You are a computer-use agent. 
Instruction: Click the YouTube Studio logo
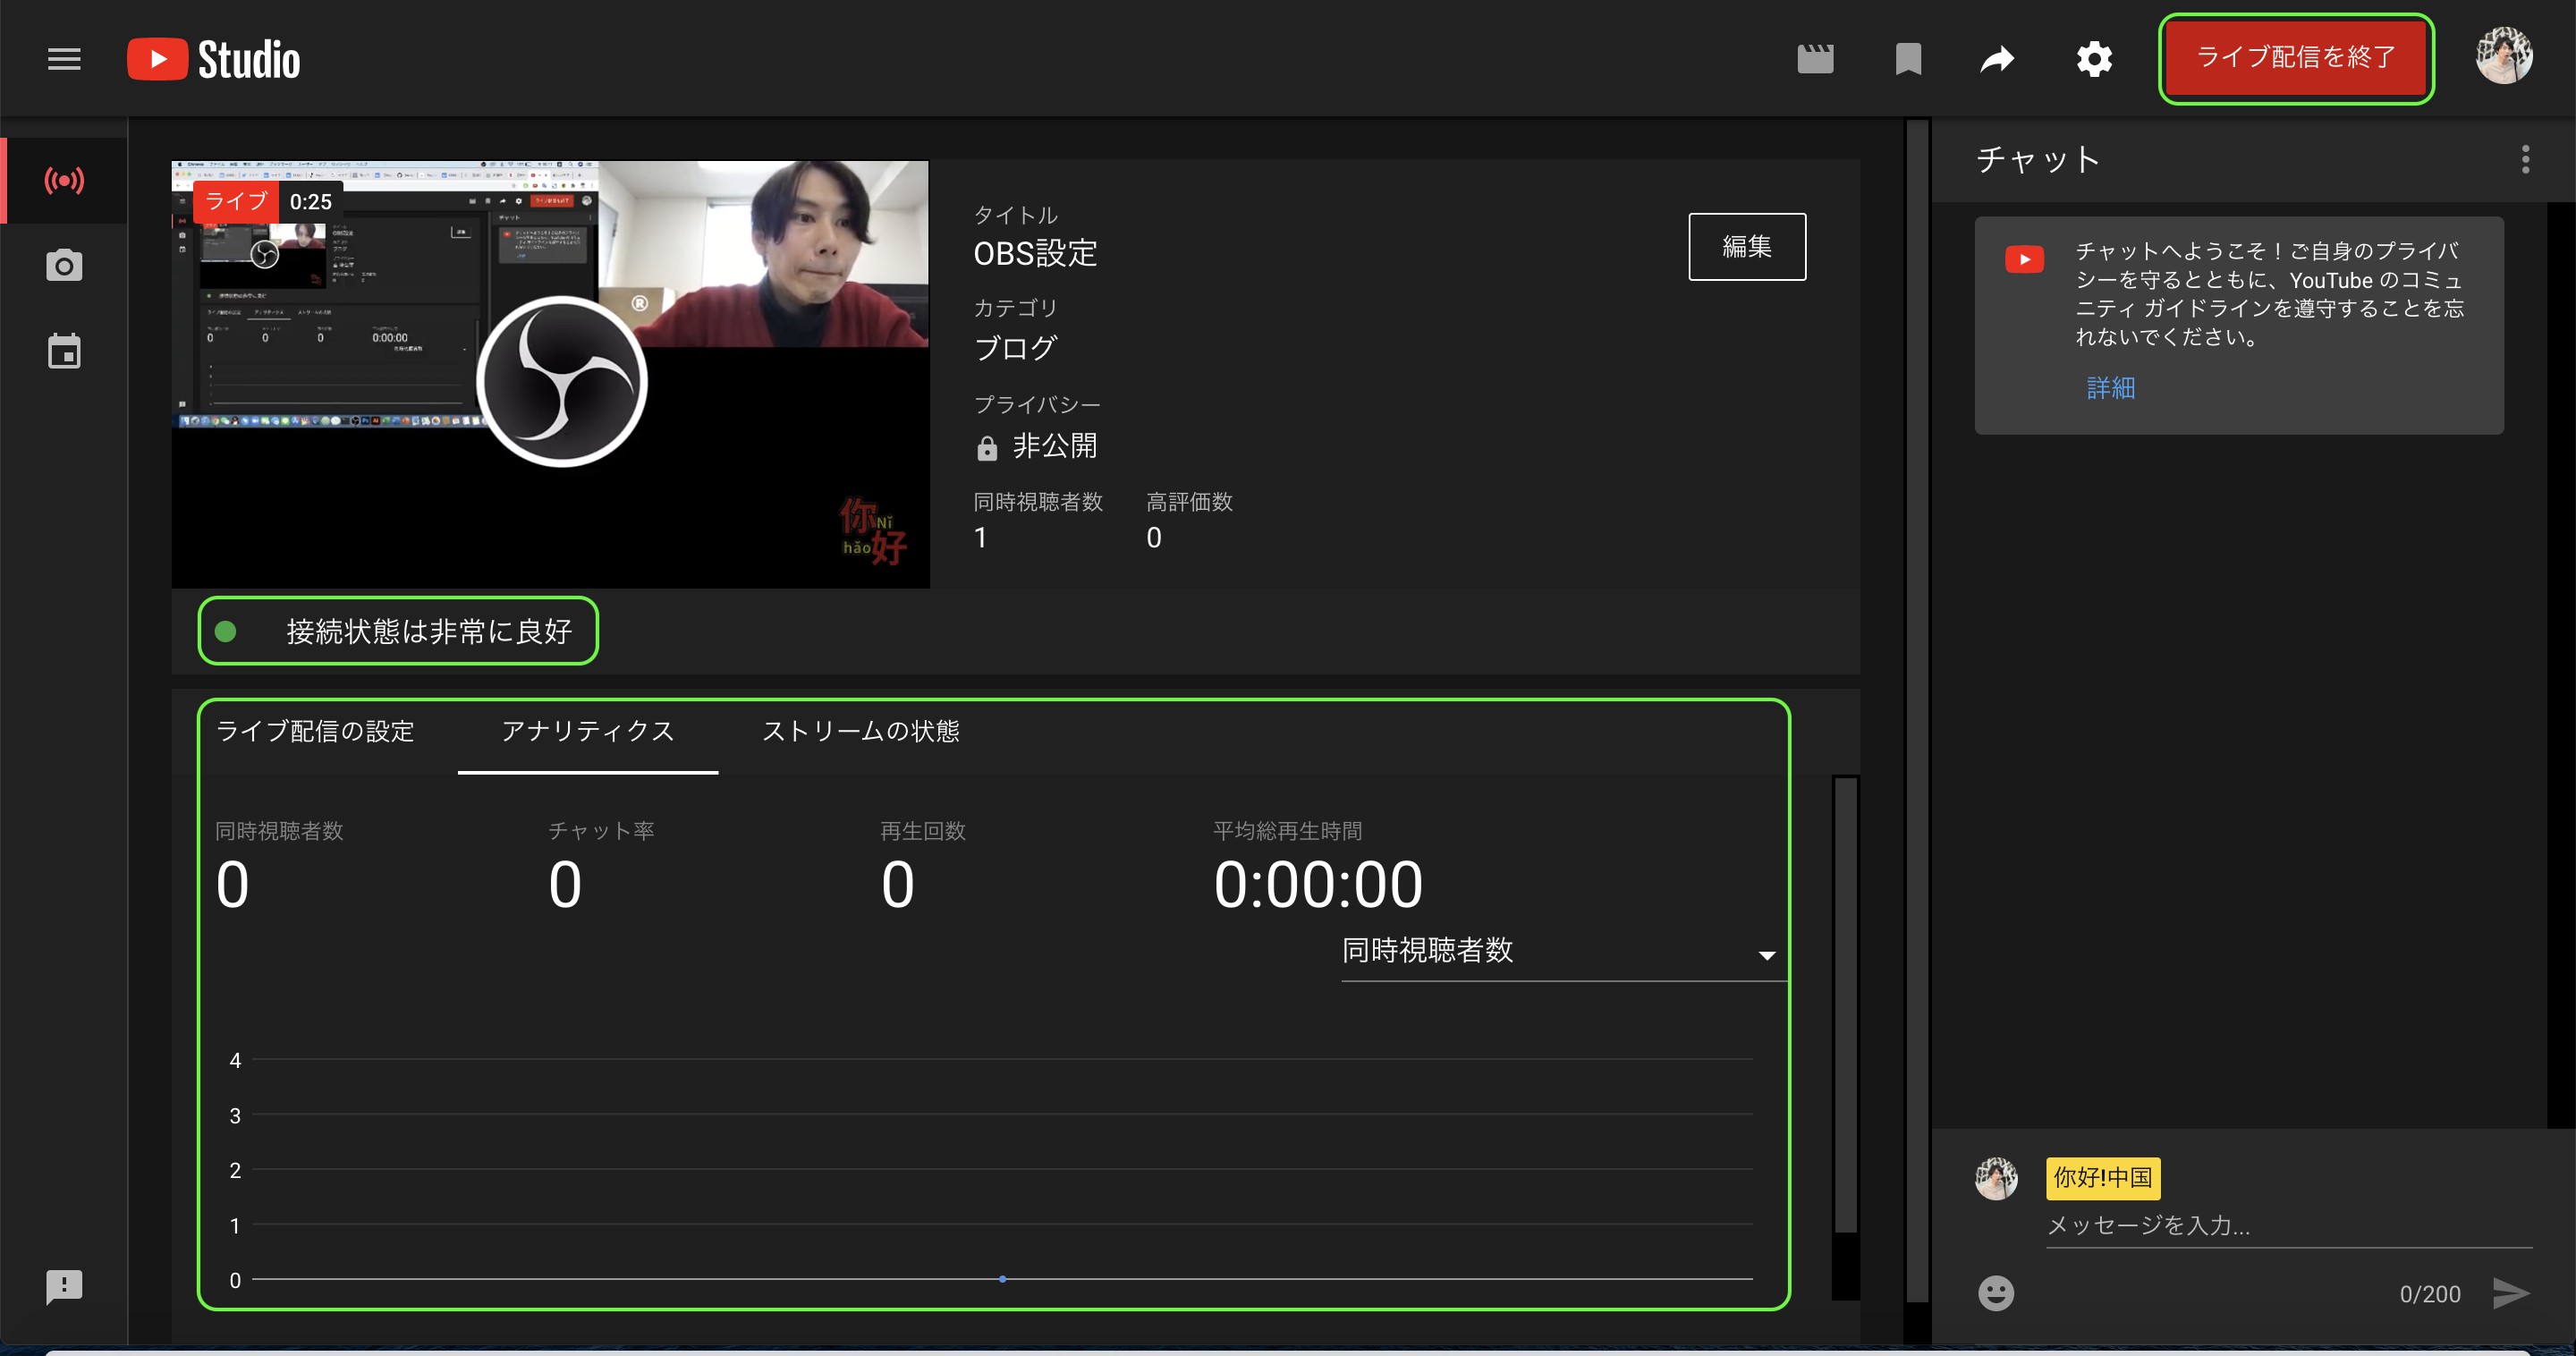tap(213, 59)
